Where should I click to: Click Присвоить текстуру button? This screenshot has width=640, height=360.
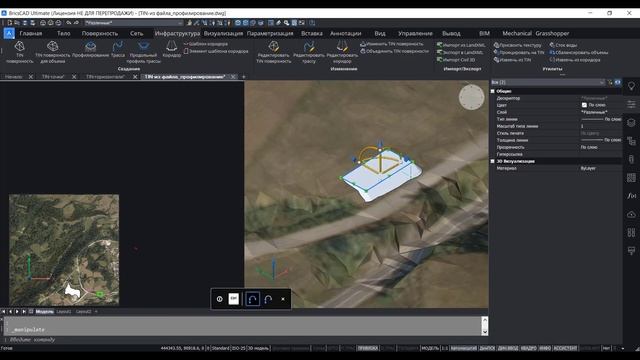[x=518, y=45]
